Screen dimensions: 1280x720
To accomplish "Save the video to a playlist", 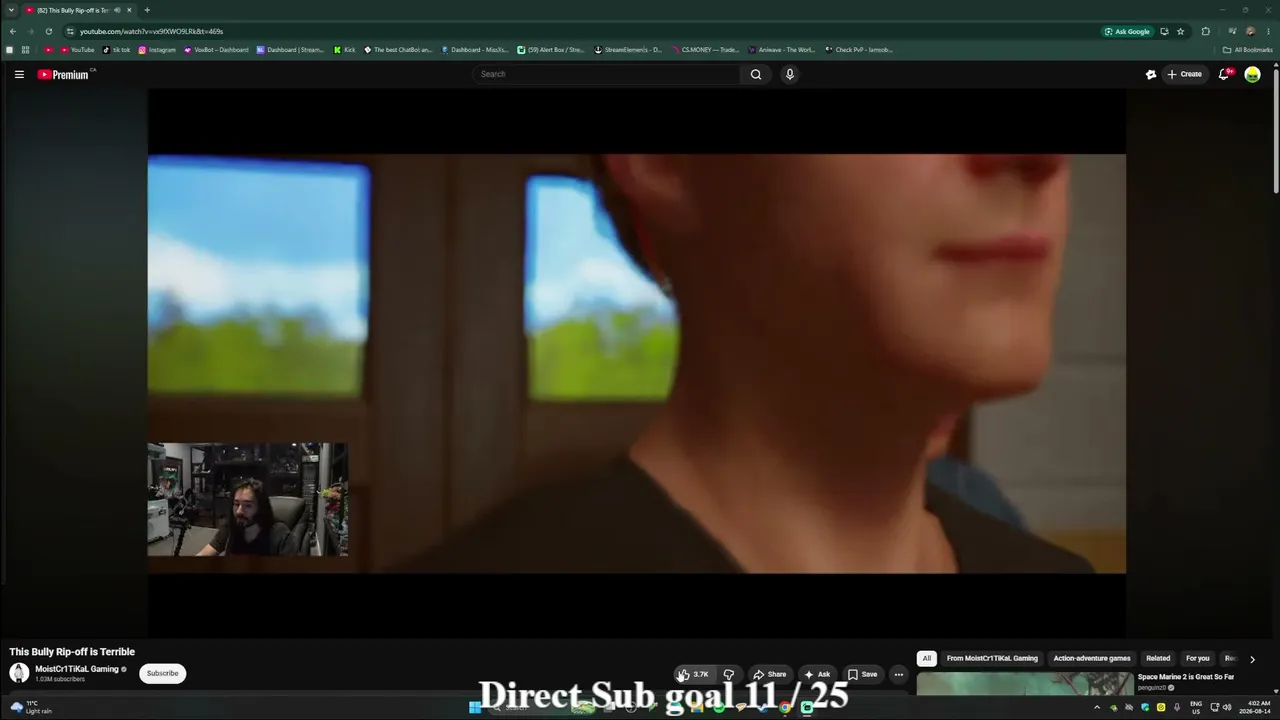I will click(x=862, y=674).
